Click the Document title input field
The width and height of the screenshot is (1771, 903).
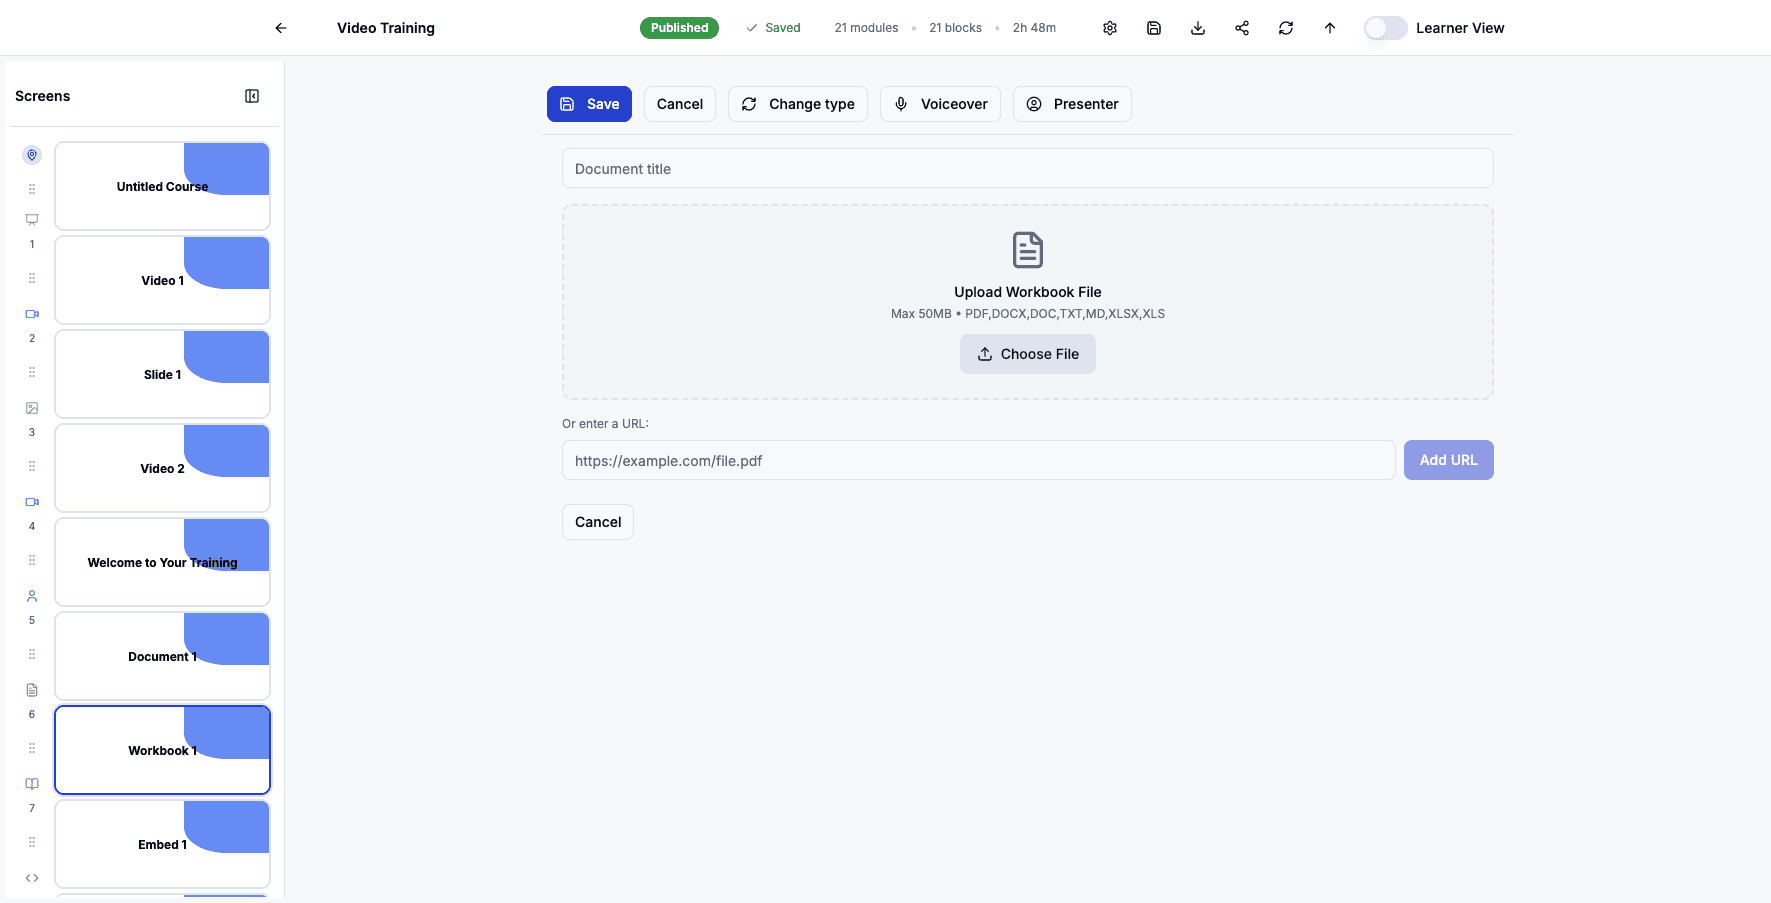(x=1027, y=168)
